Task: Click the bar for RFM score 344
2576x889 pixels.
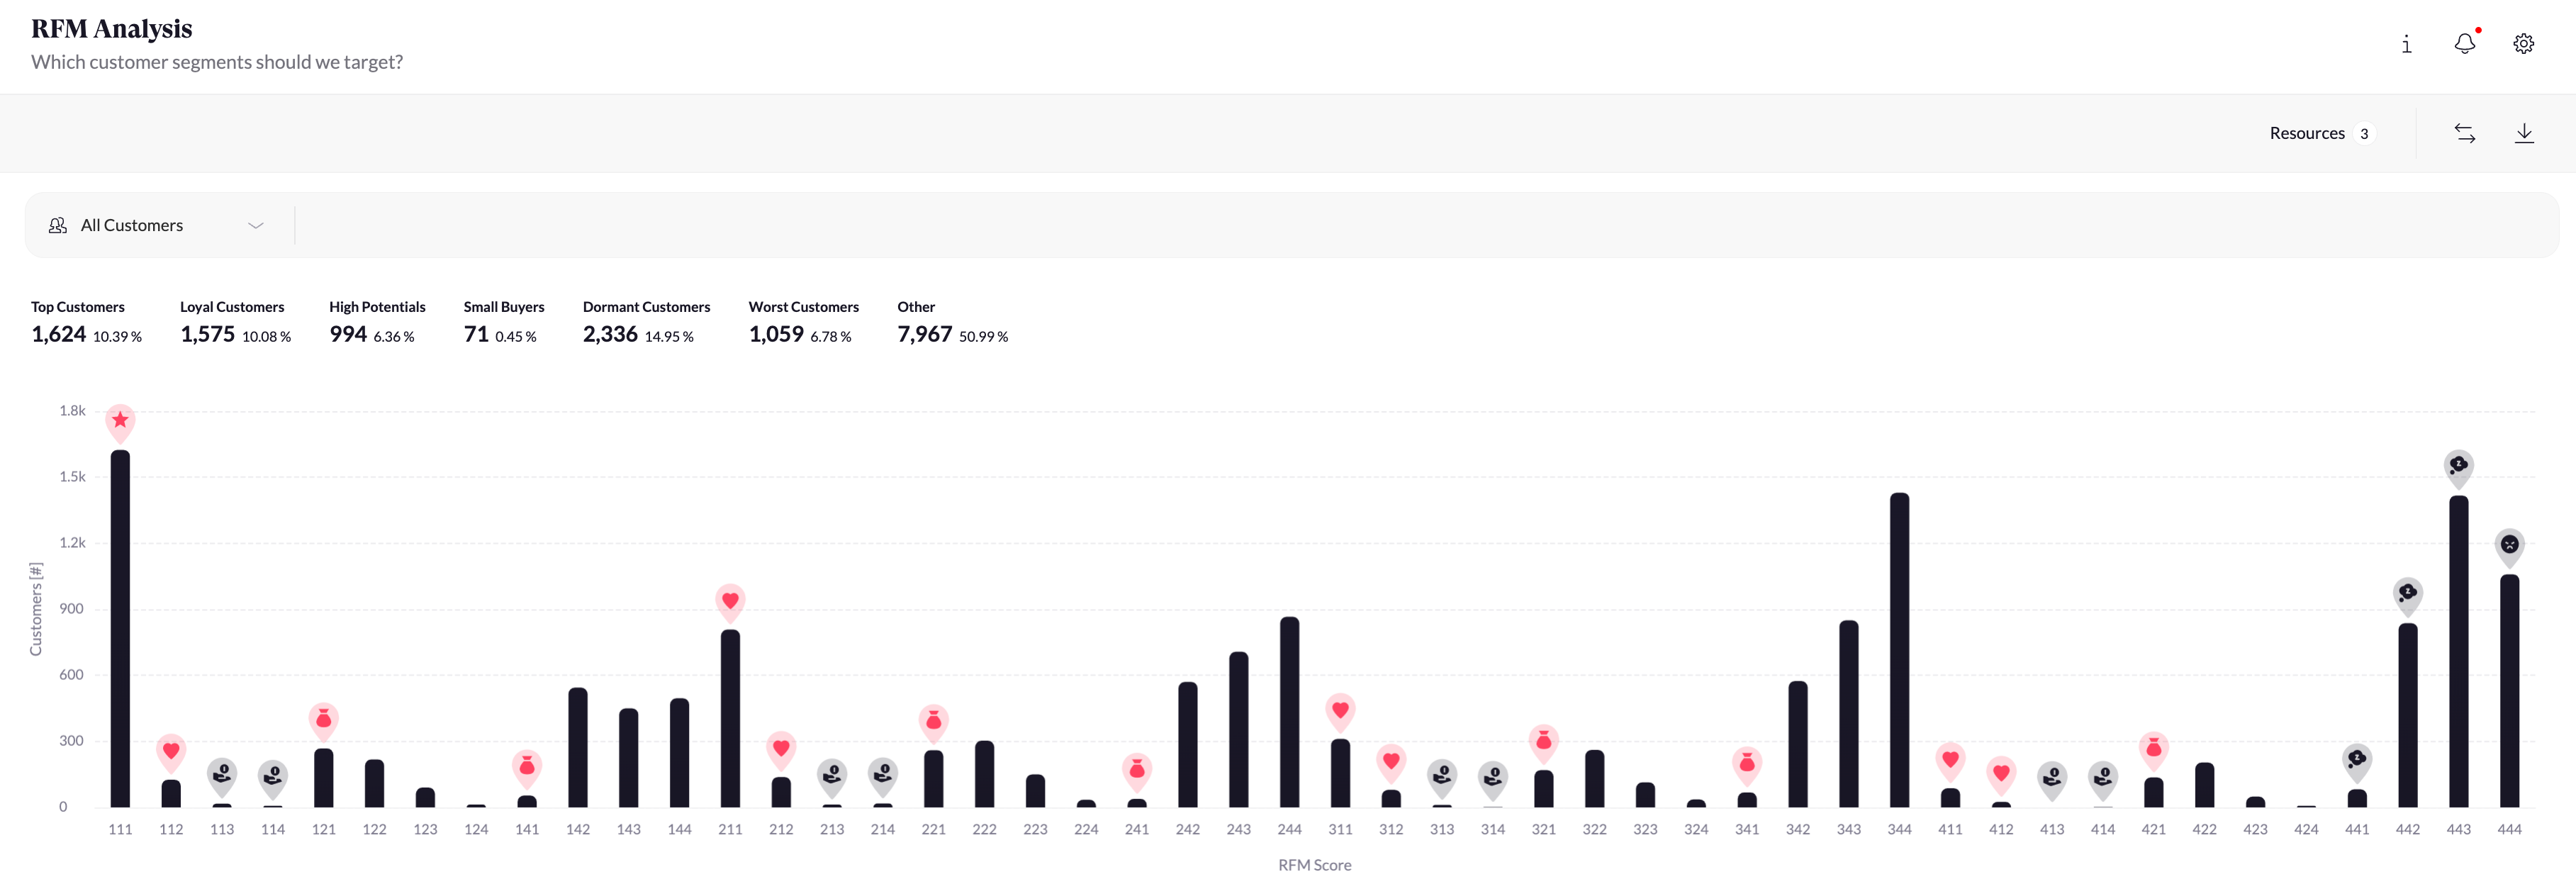Action: pos(1899,650)
